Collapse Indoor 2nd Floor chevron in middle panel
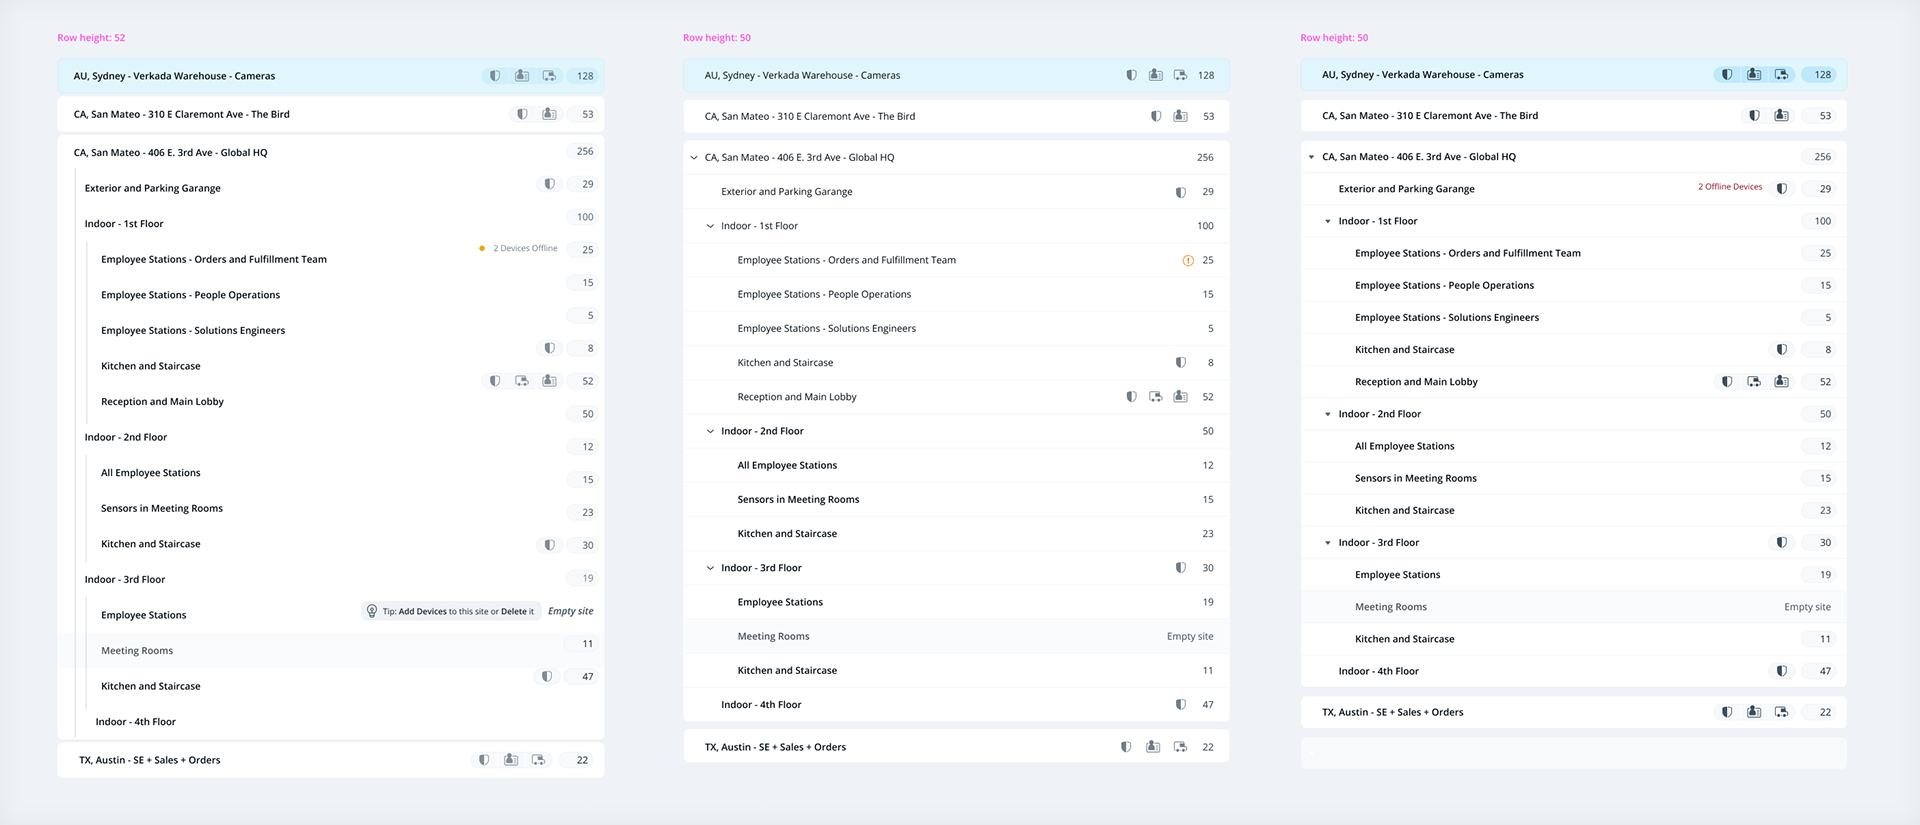Image resolution: width=1920 pixels, height=825 pixels. [x=711, y=432]
